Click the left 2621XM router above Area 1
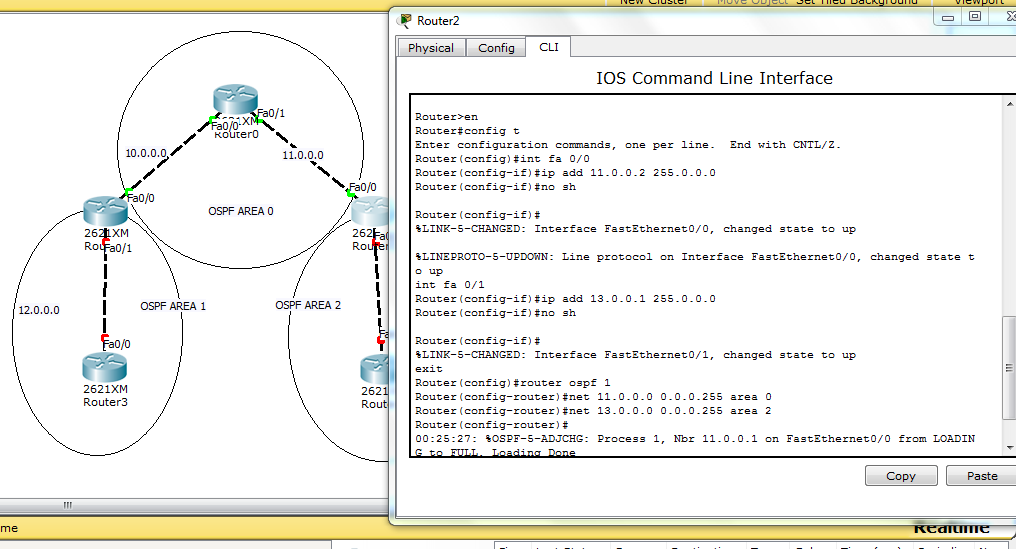The image size is (1016, 549). [x=106, y=211]
